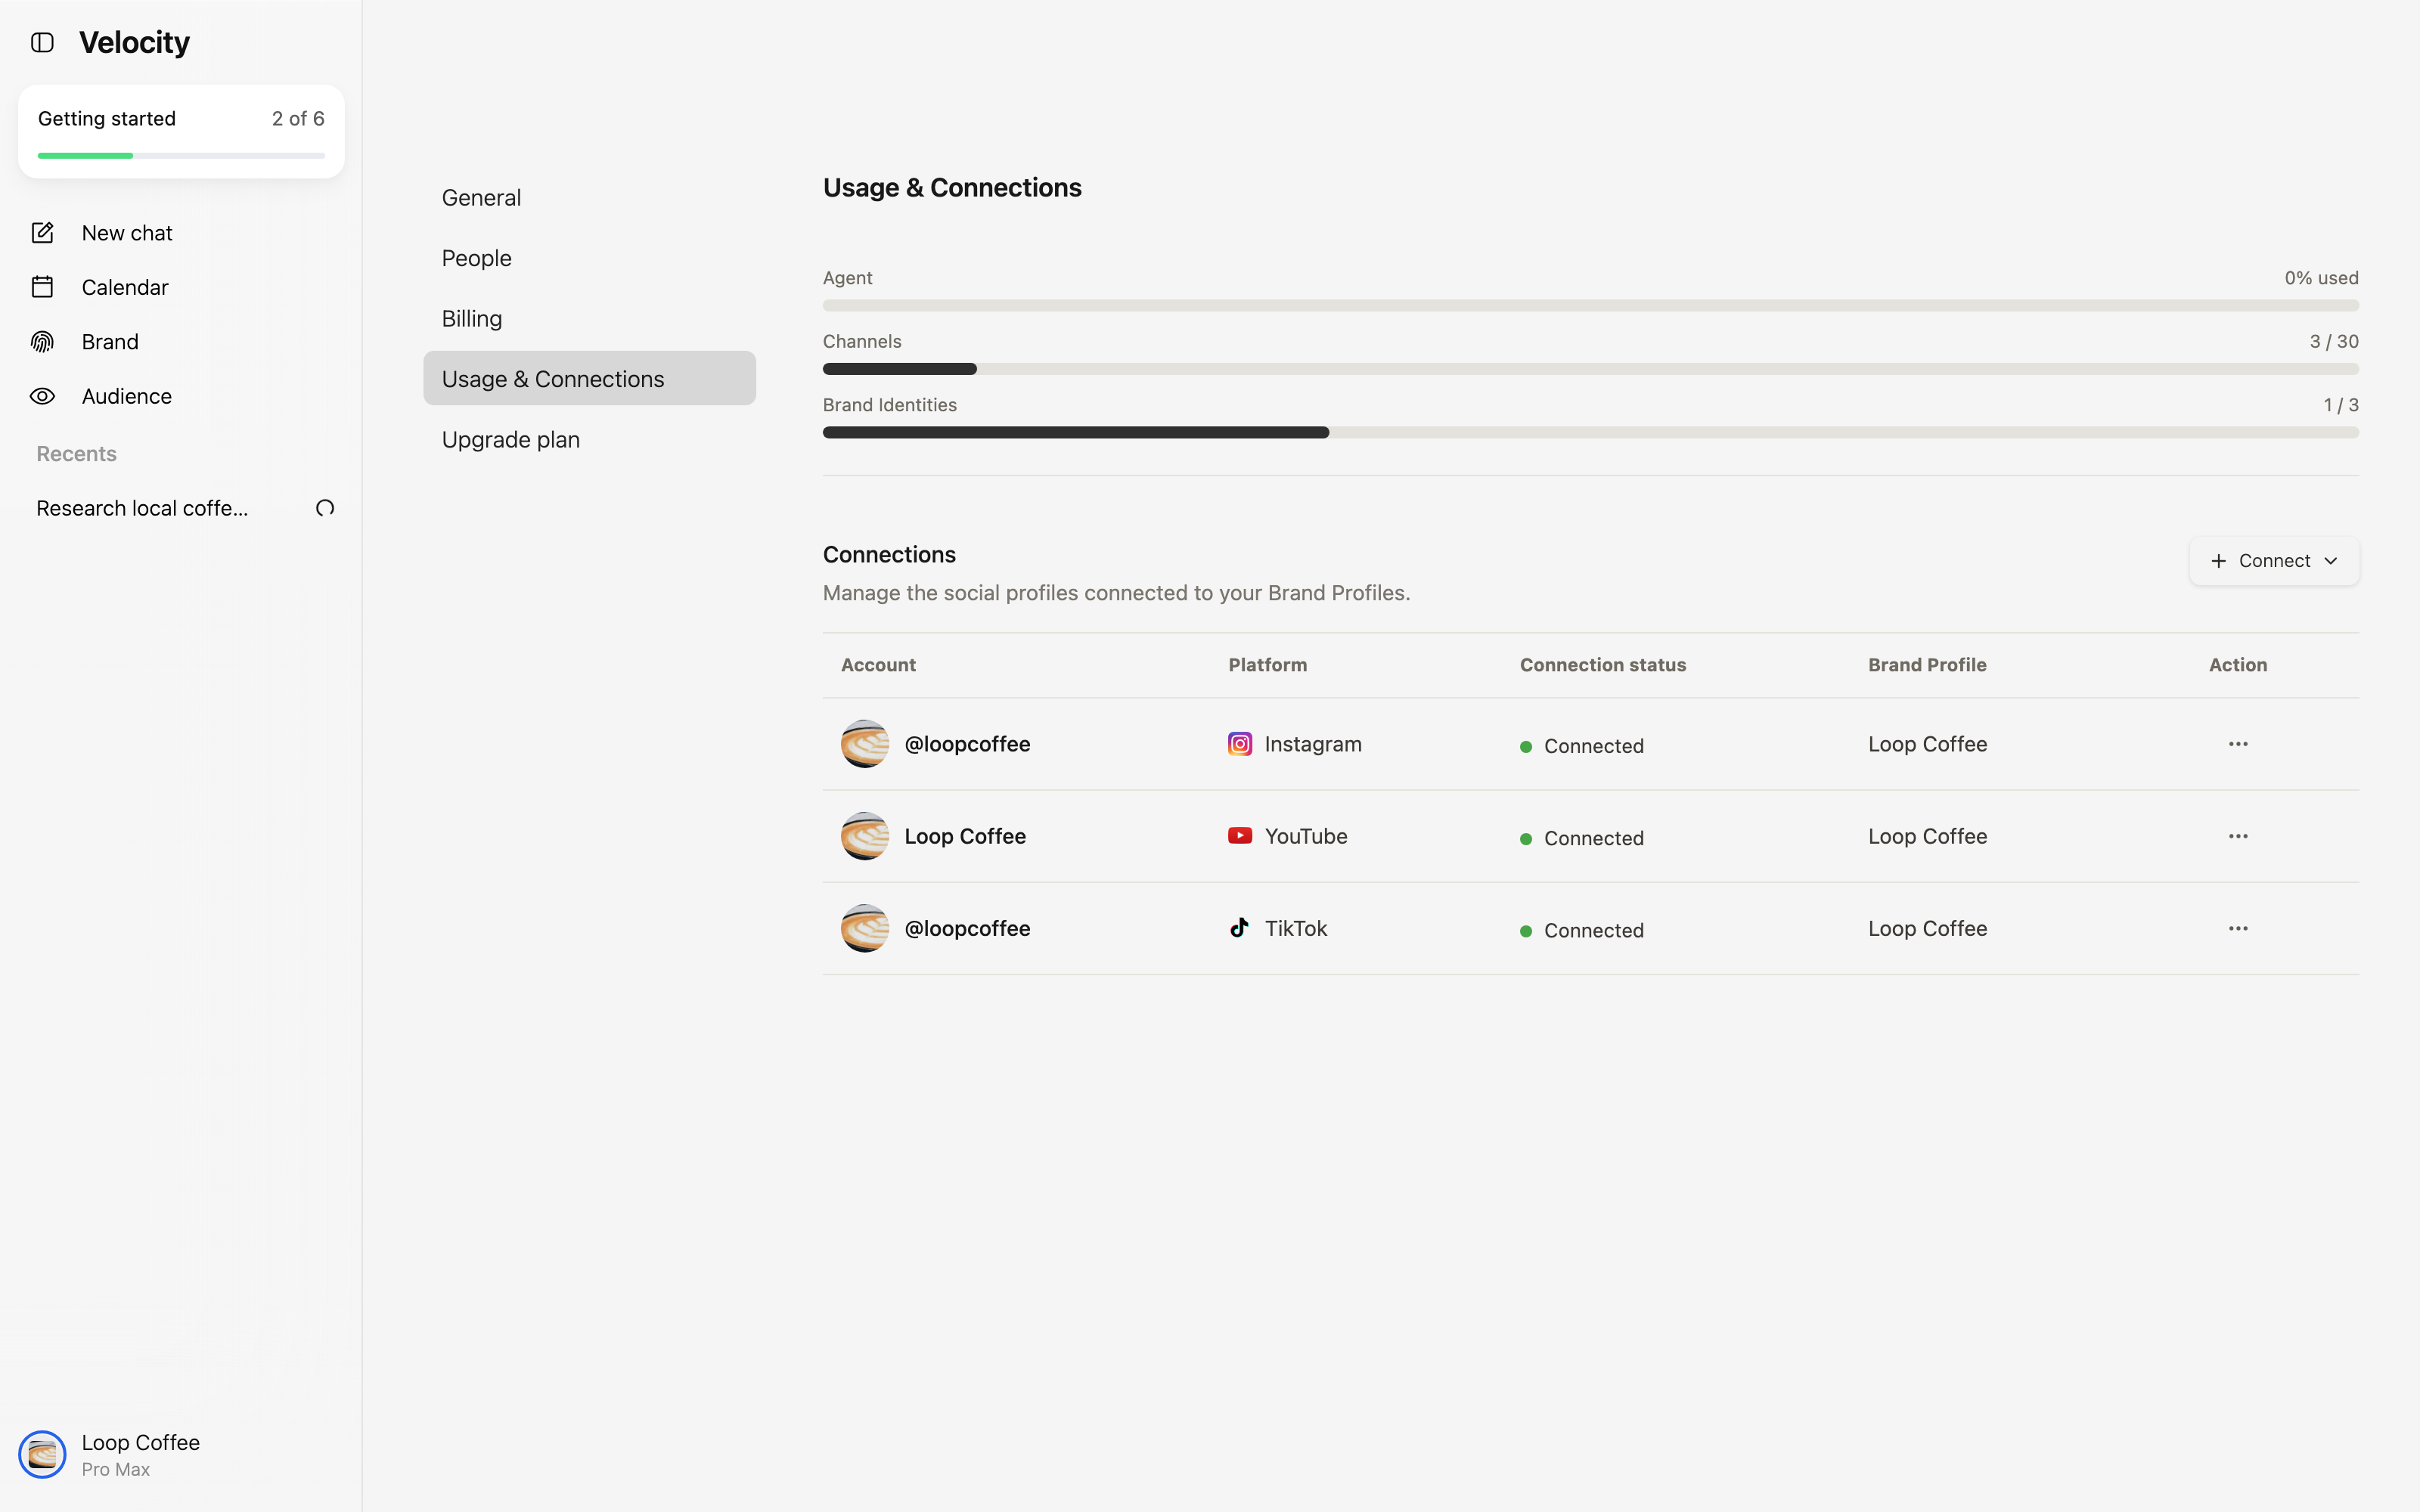The image size is (2420, 1512).
Task: Open the Upgrade plan tab
Action: pyautogui.click(x=589, y=440)
